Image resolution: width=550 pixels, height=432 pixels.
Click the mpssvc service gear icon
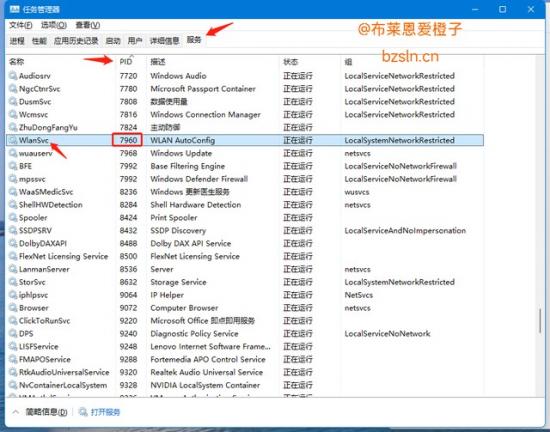tap(13, 179)
